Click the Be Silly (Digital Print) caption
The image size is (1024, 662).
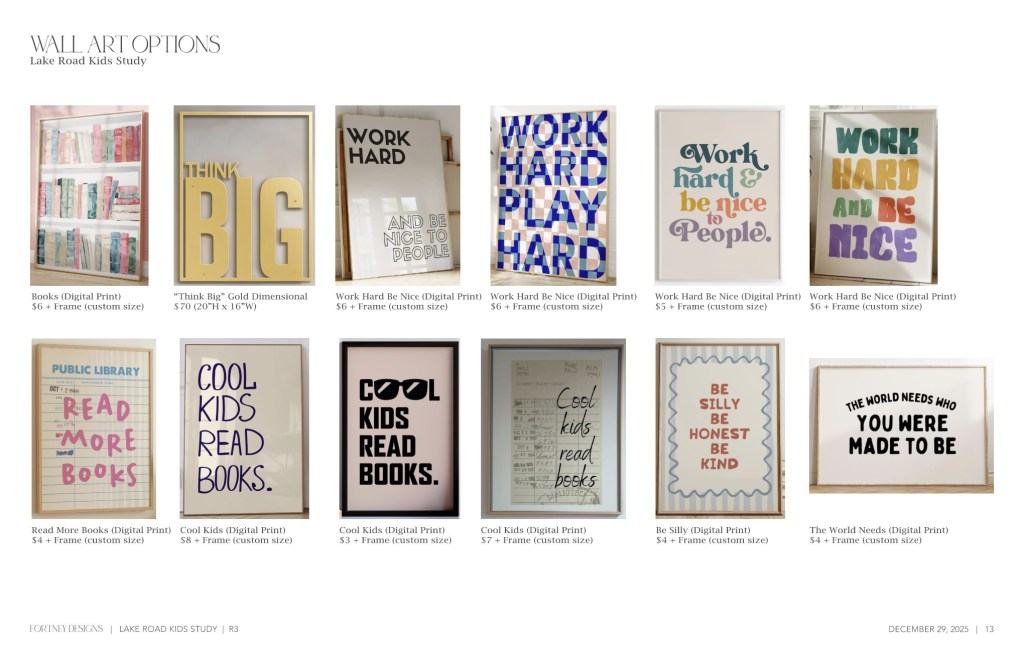[703, 530]
